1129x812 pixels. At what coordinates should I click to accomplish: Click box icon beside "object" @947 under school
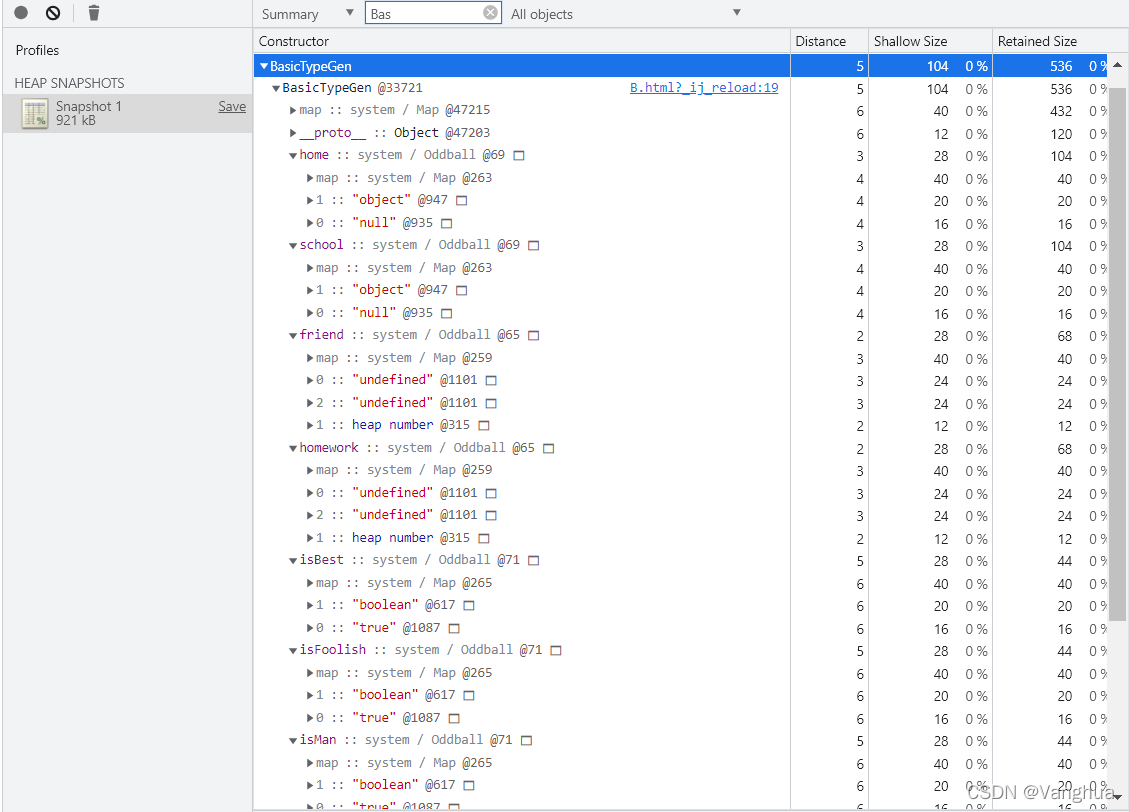tap(462, 291)
